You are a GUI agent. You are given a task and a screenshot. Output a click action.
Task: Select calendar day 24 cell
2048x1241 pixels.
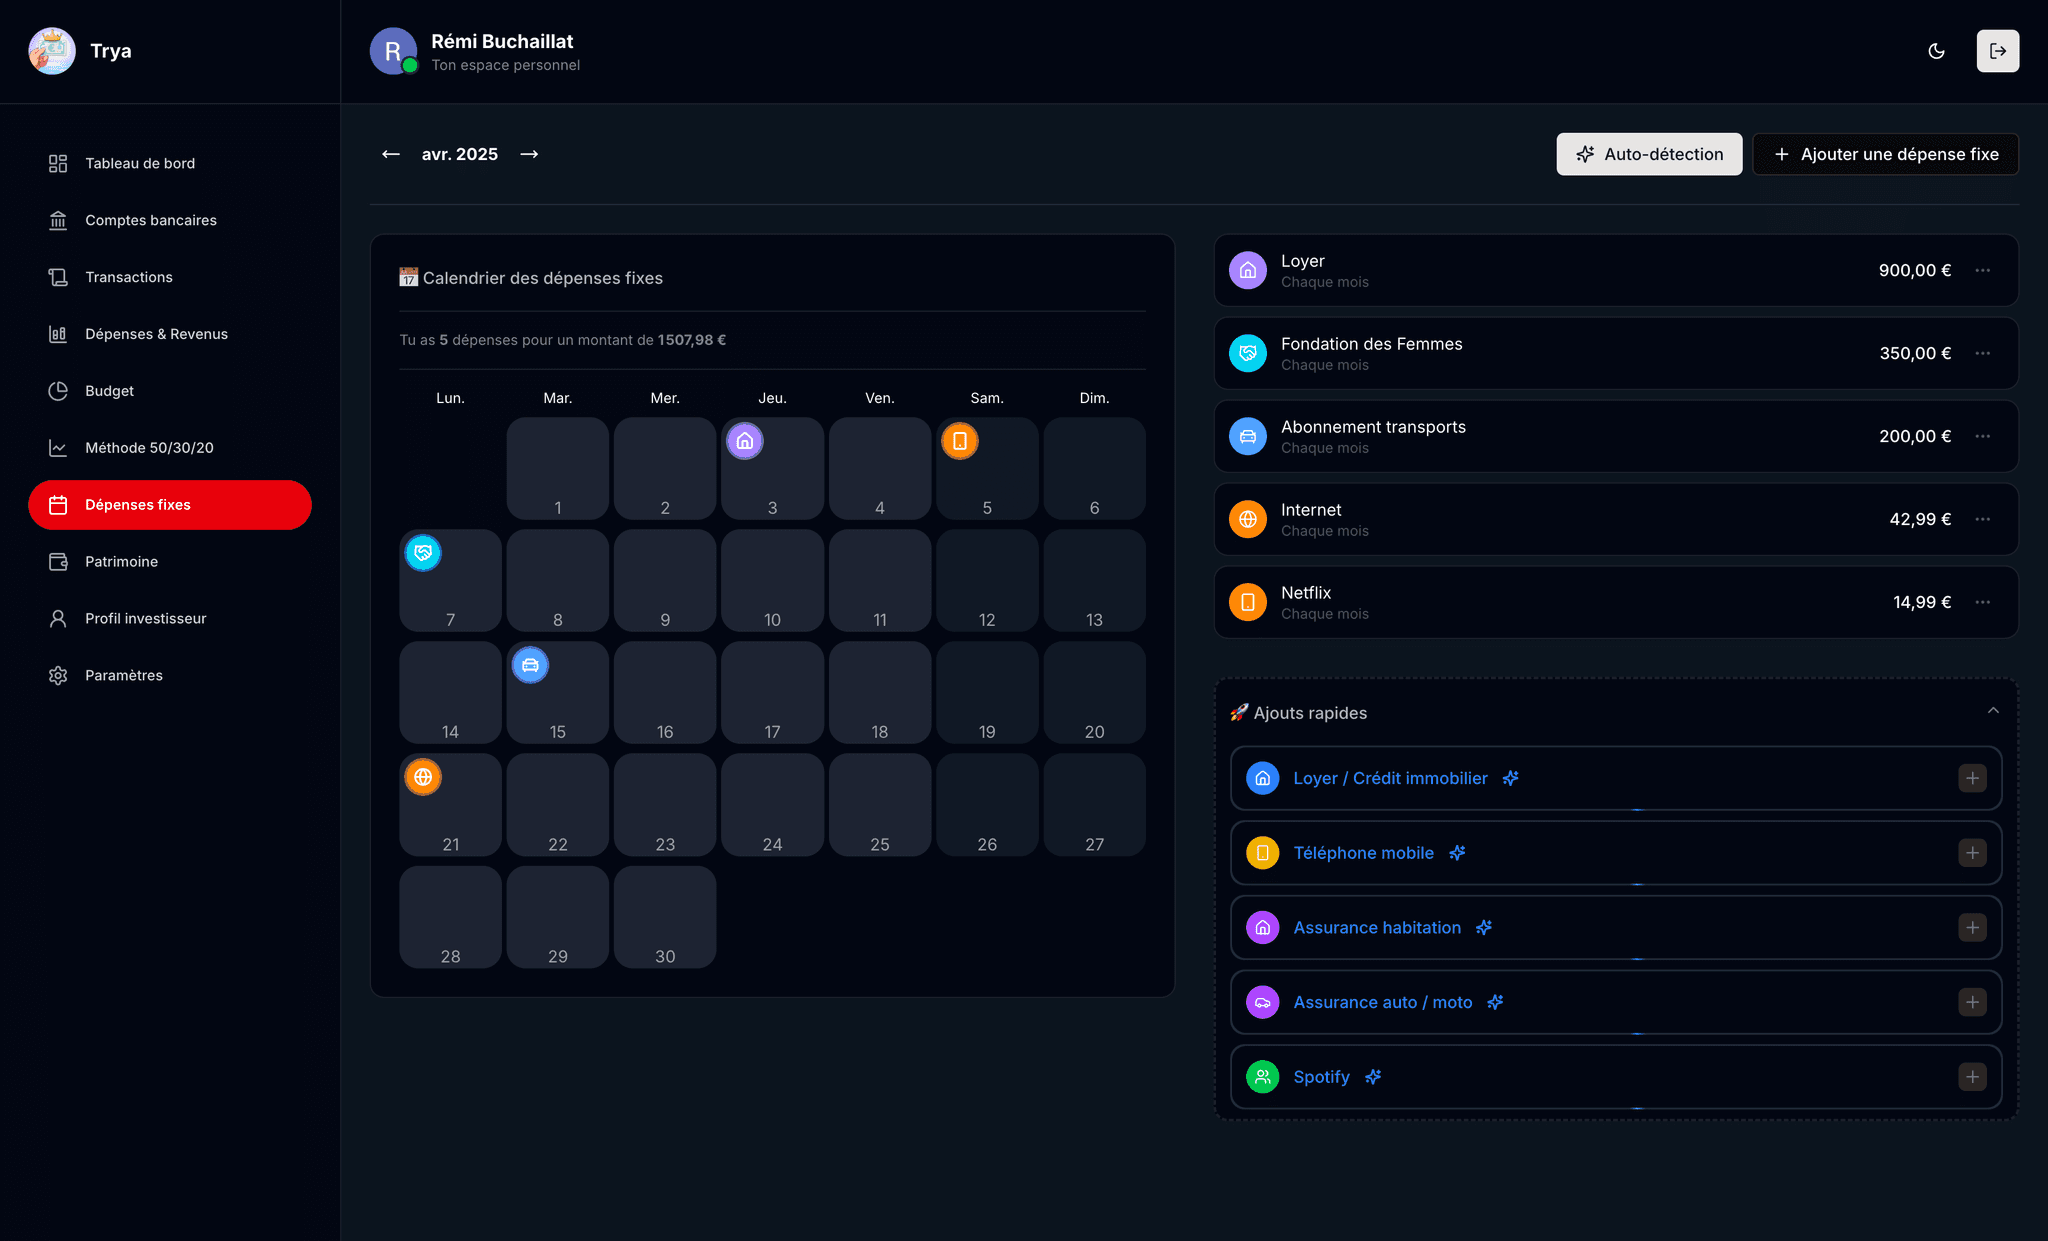point(772,805)
